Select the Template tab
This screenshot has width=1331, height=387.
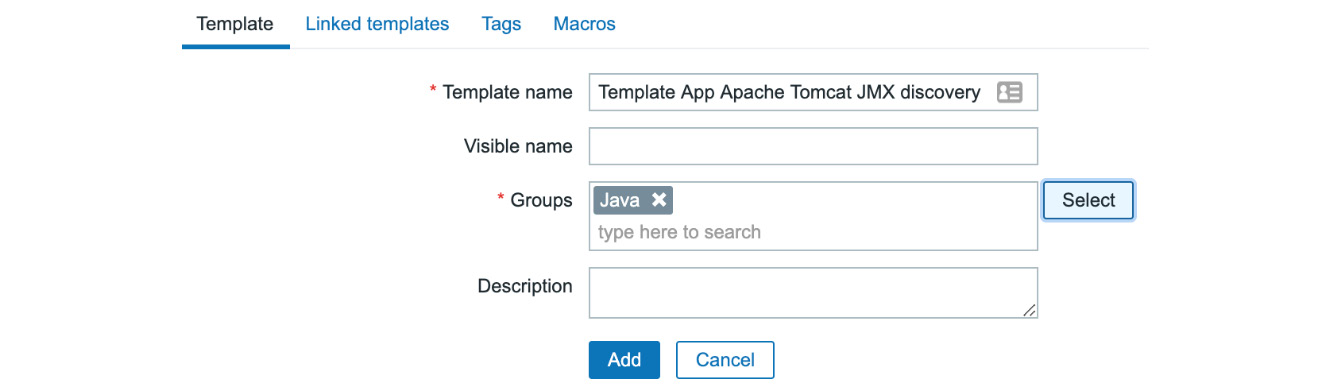tap(235, 23)
